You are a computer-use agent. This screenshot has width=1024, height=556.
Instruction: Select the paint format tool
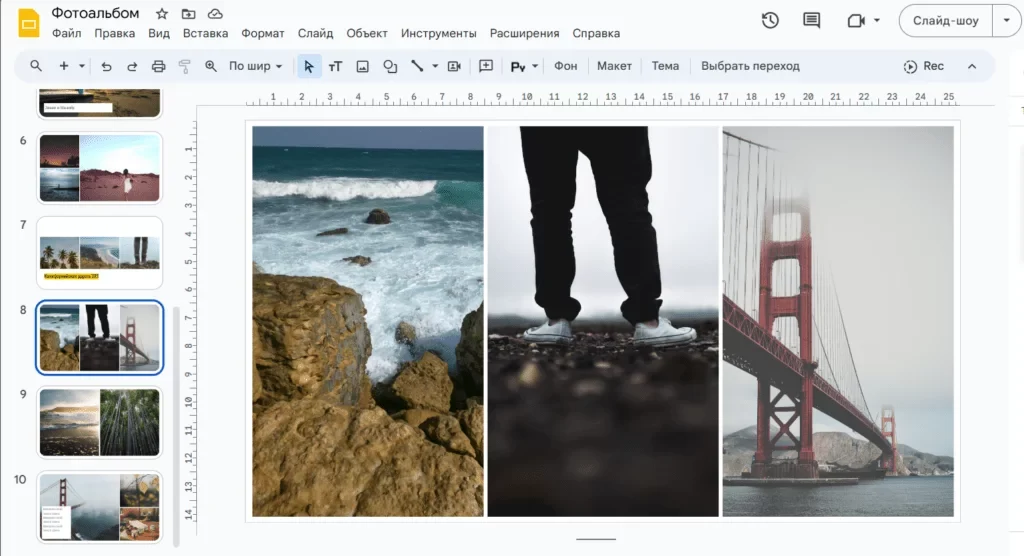point(184,66)
